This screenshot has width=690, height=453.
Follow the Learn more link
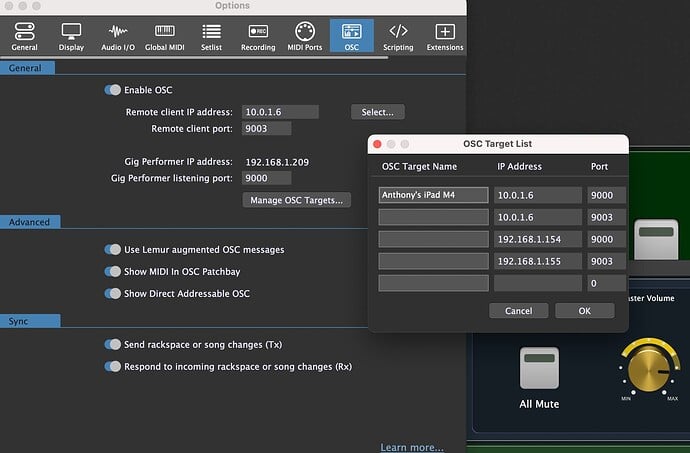412,447
